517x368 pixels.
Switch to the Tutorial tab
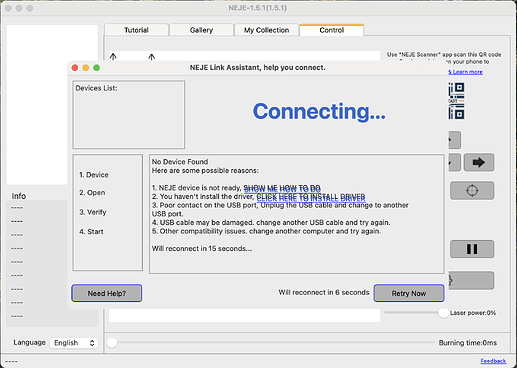coord(136,30)
